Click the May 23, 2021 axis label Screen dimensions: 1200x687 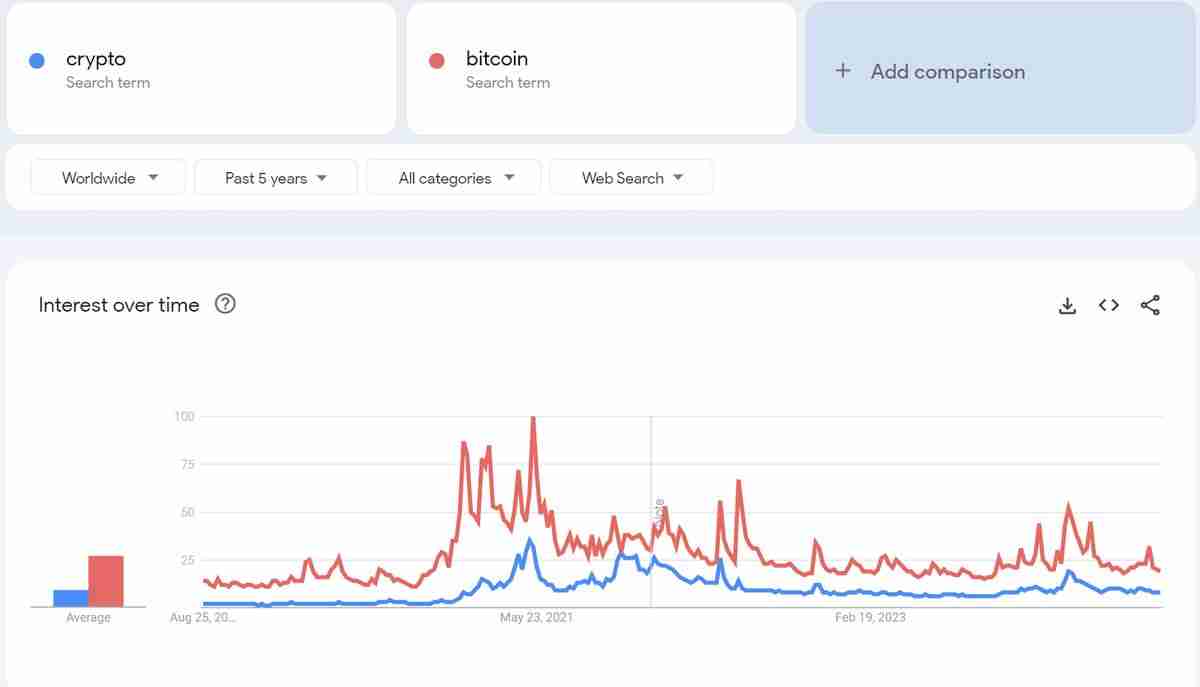click(536, 617)
